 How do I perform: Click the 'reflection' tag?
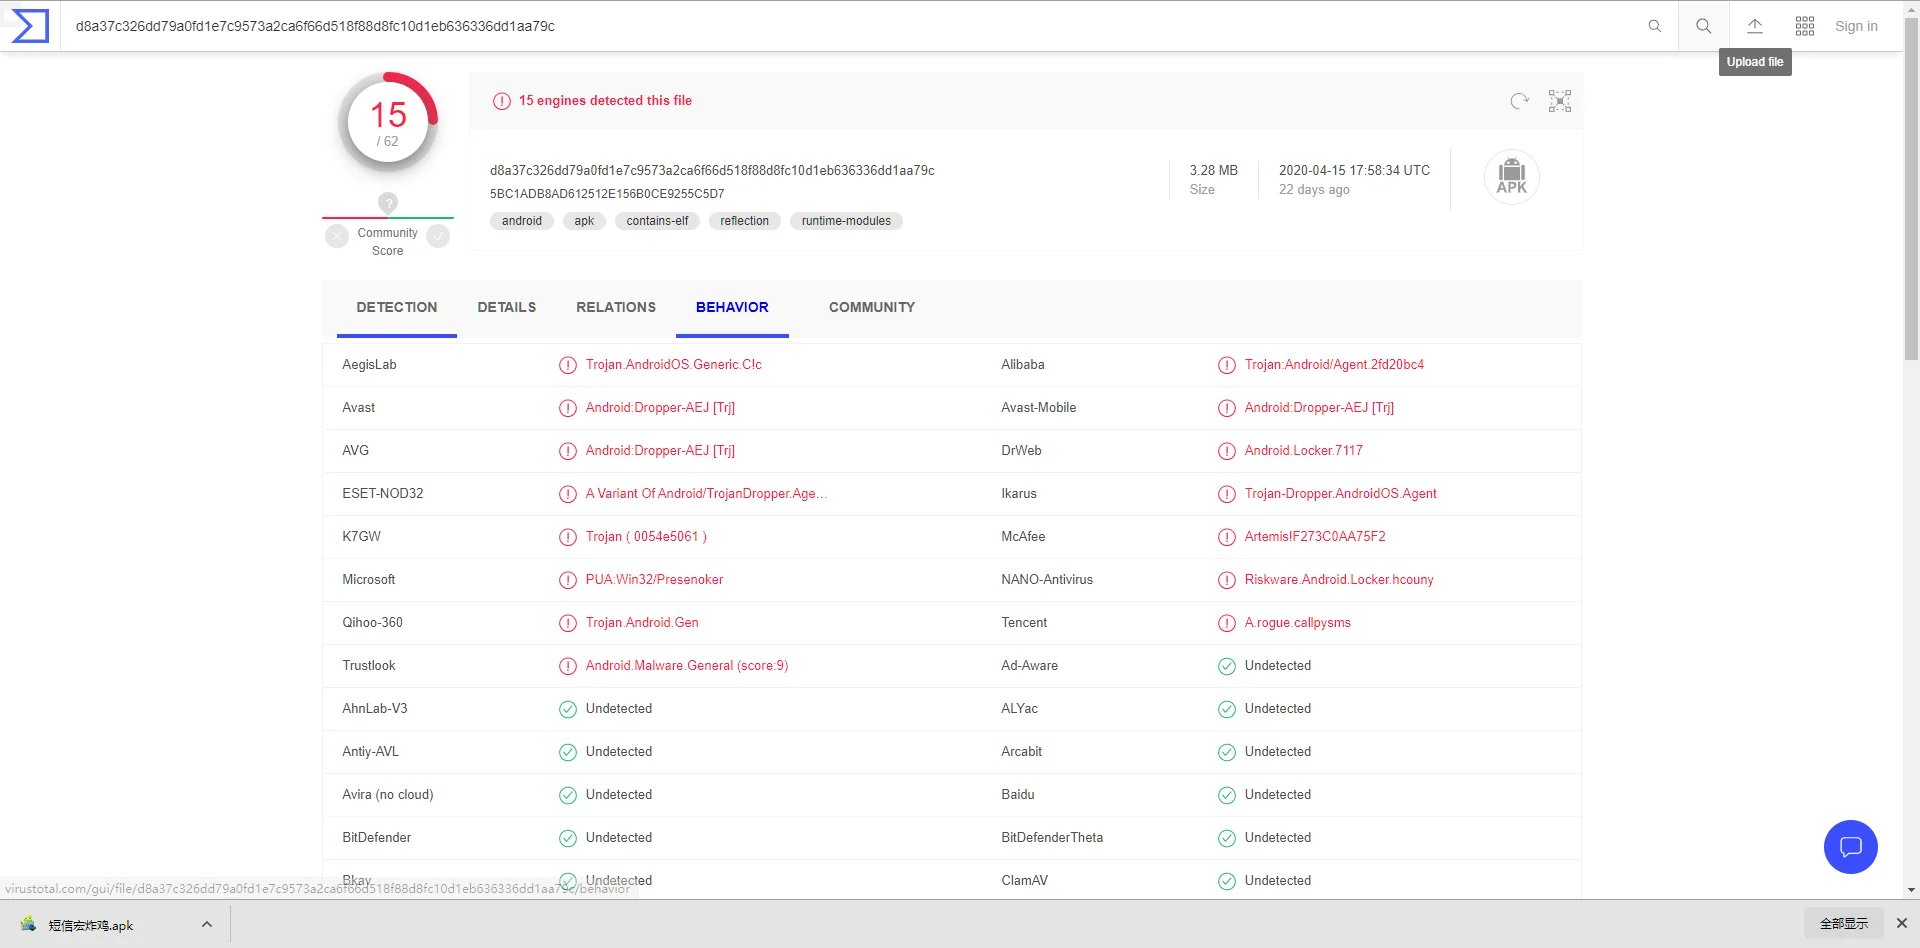click(x=744, y=221)
